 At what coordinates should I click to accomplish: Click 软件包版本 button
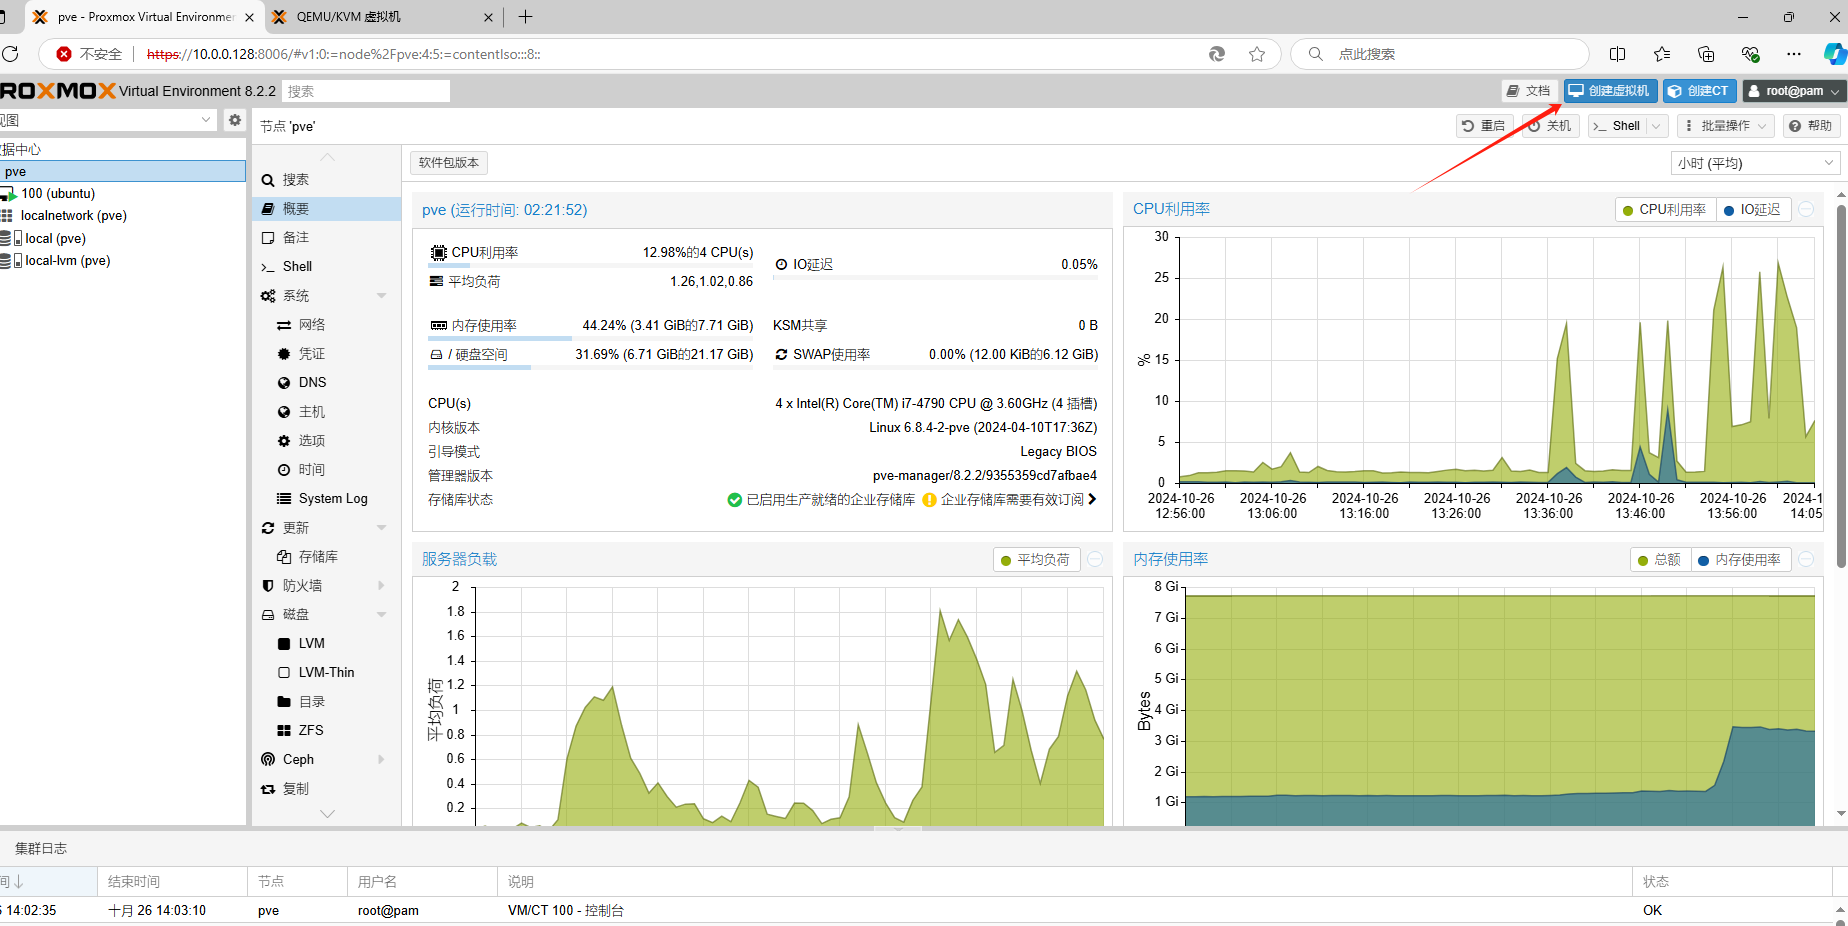tap(449, 163)
